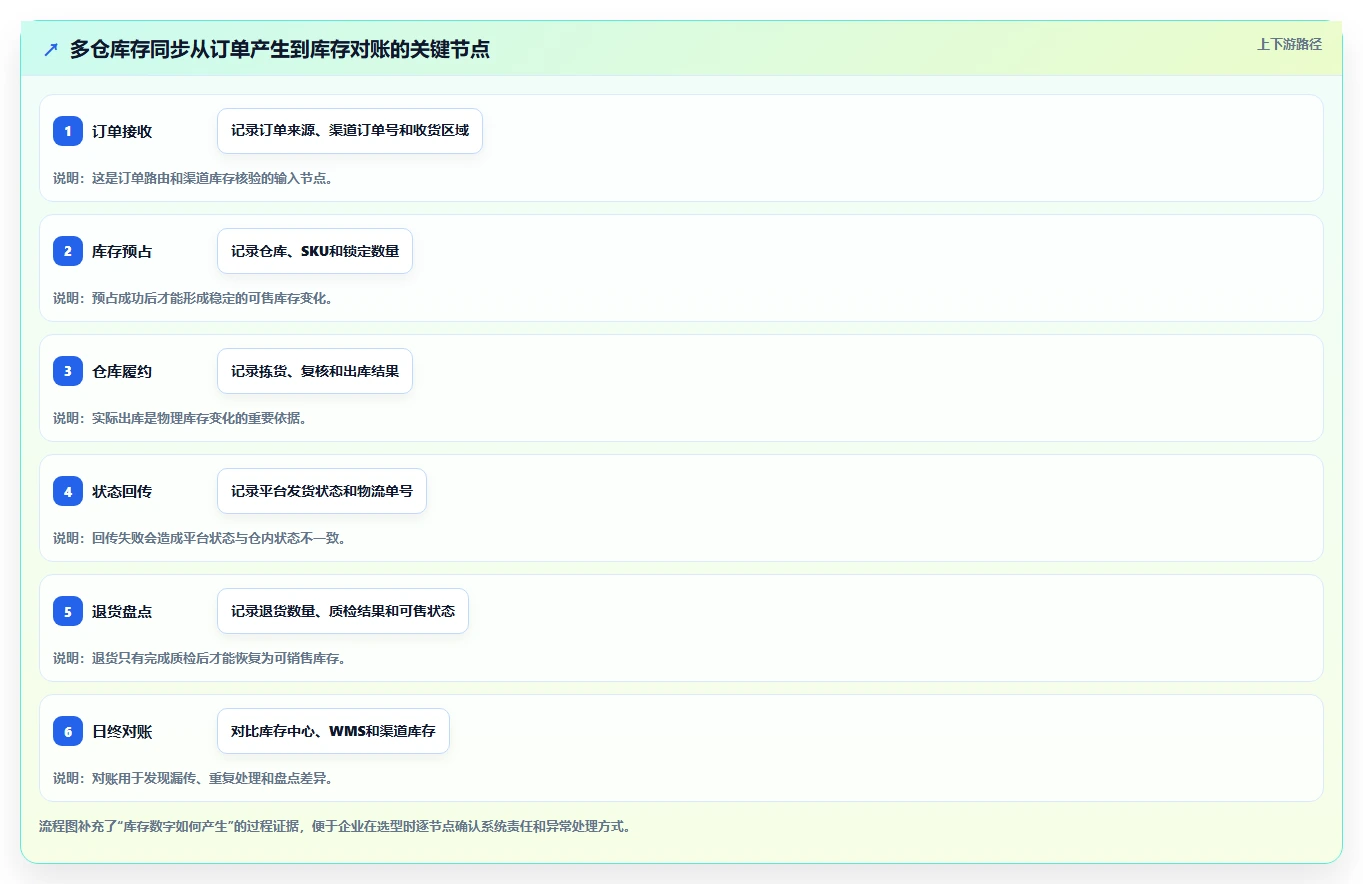Click the 库存预占 step name
The image size is (1363, 884).
(122, 251)
